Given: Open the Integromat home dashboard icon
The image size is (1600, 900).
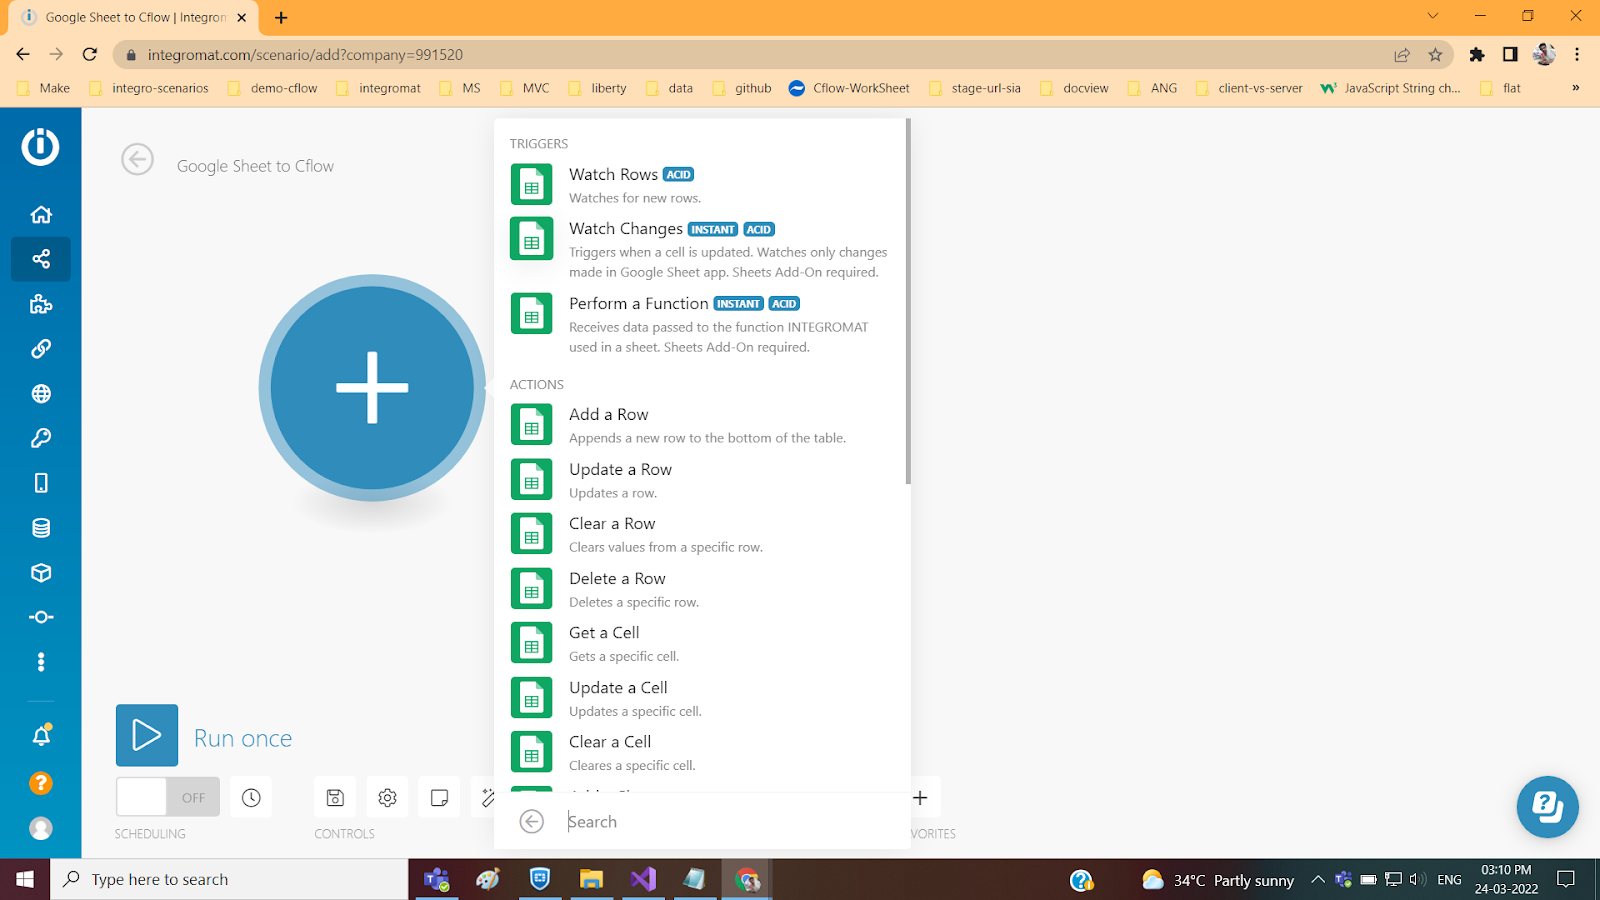Looking at the screenshot, I should click(41, 215).
